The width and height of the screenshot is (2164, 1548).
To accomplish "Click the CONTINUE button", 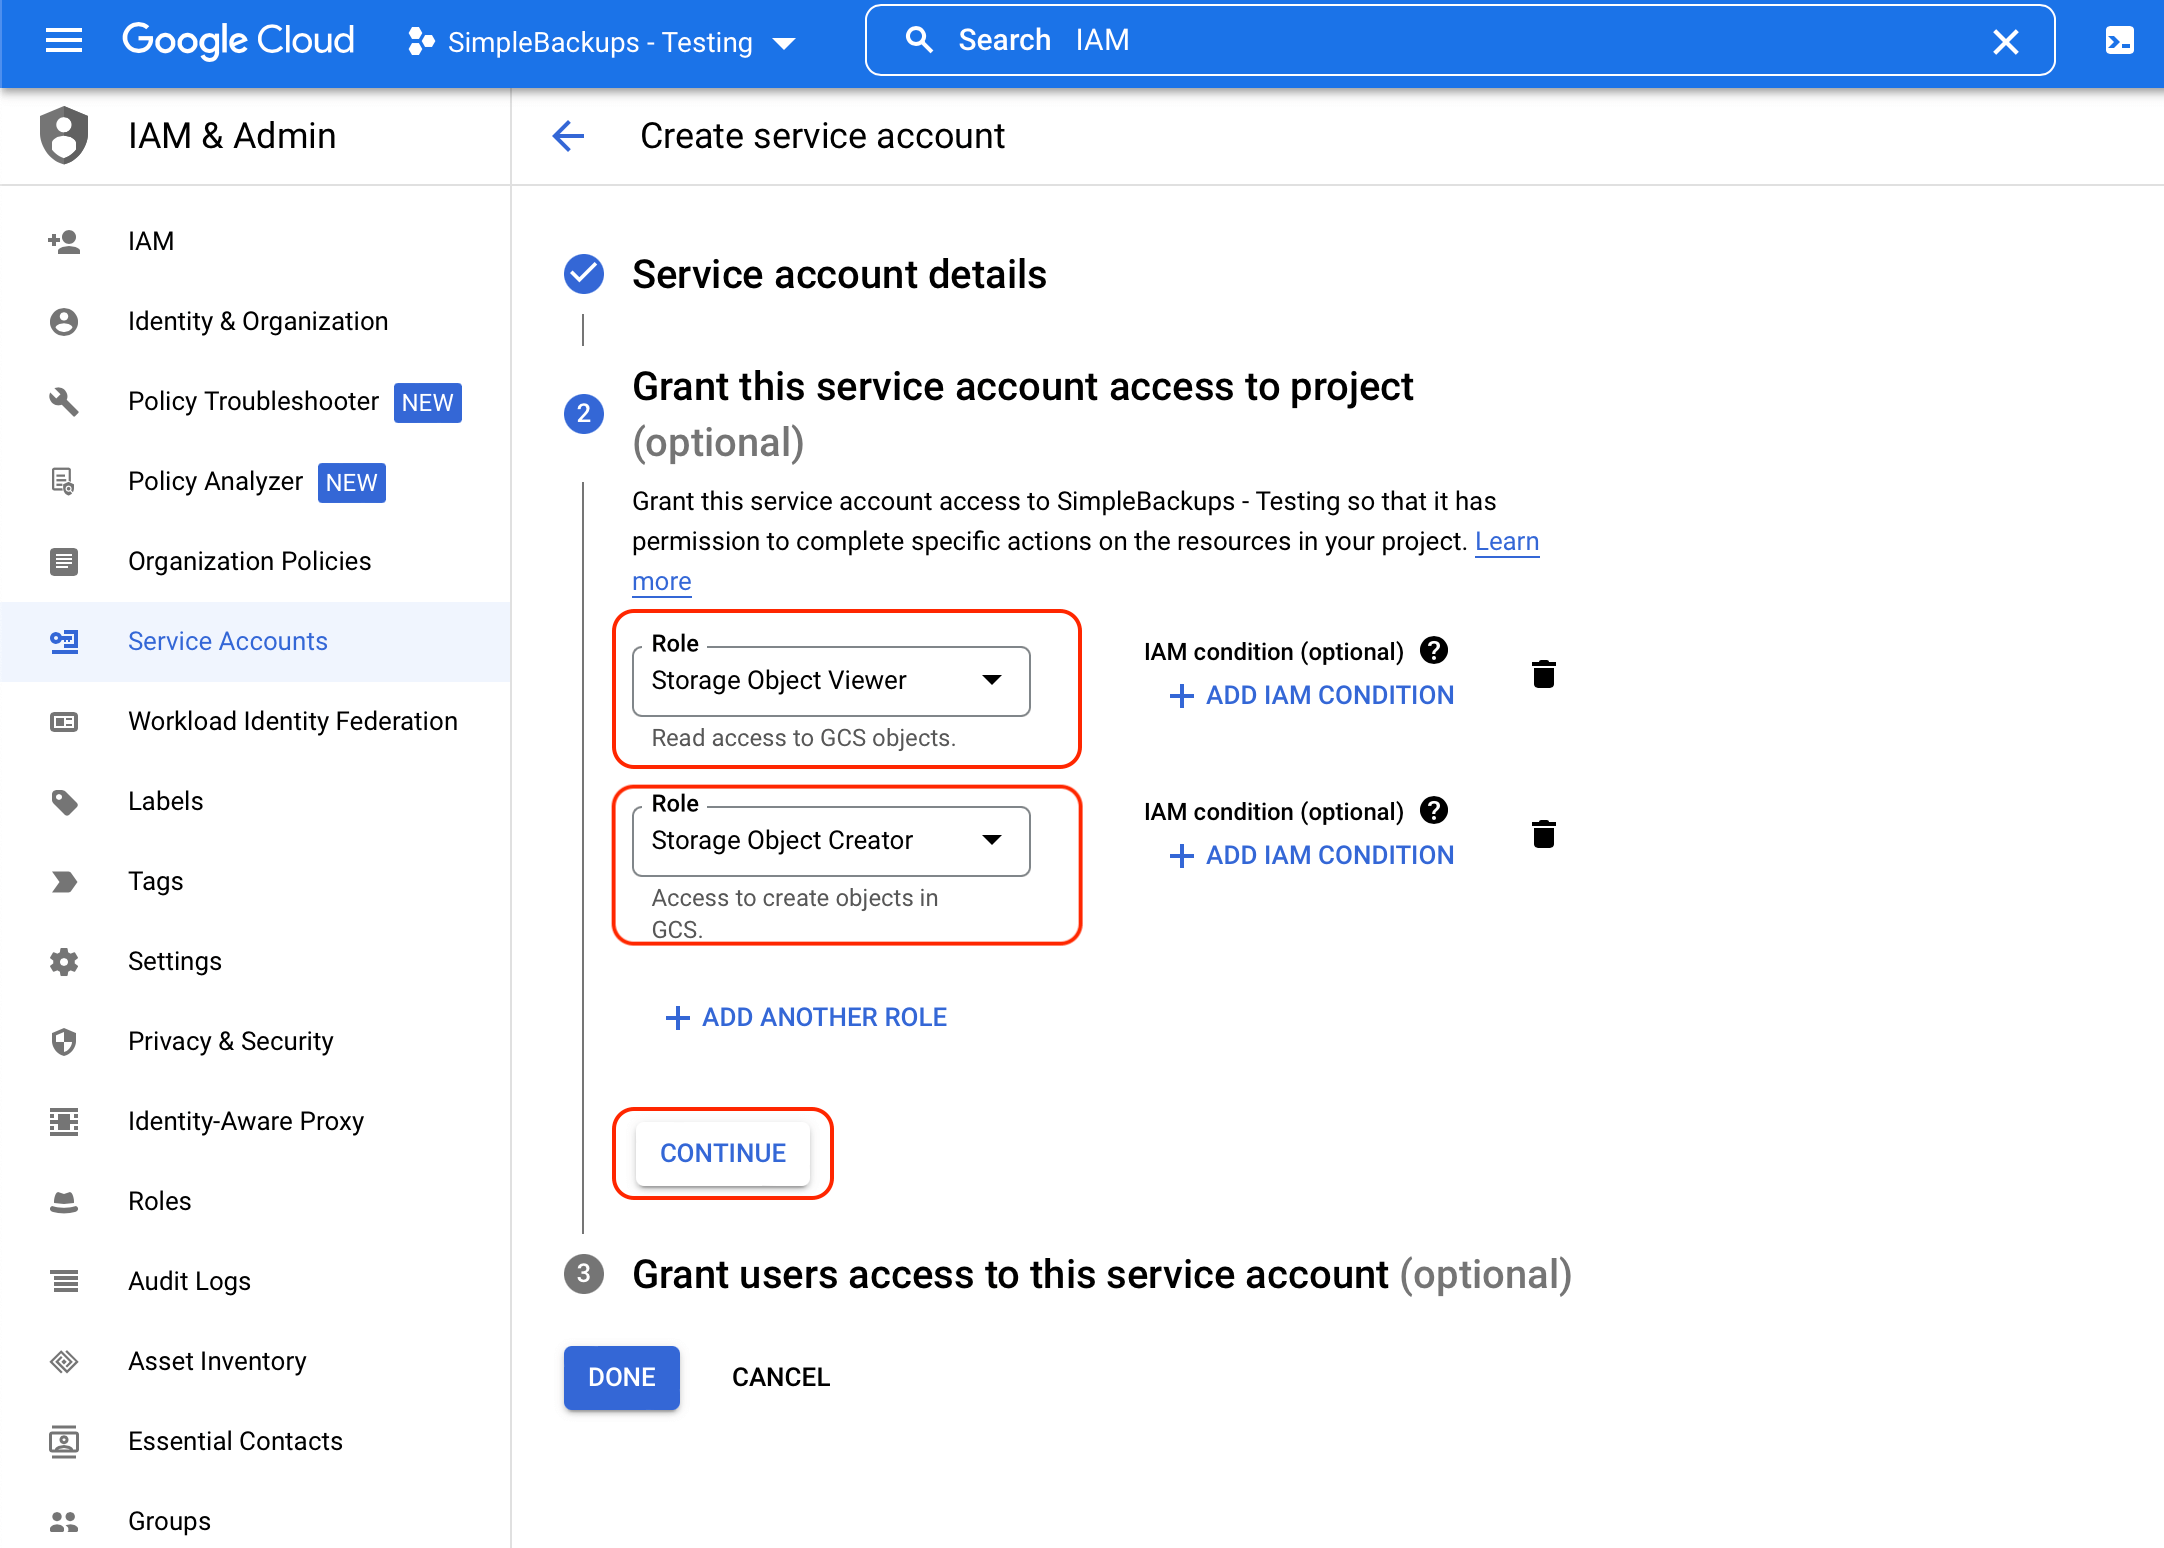I will [722, 1153].
